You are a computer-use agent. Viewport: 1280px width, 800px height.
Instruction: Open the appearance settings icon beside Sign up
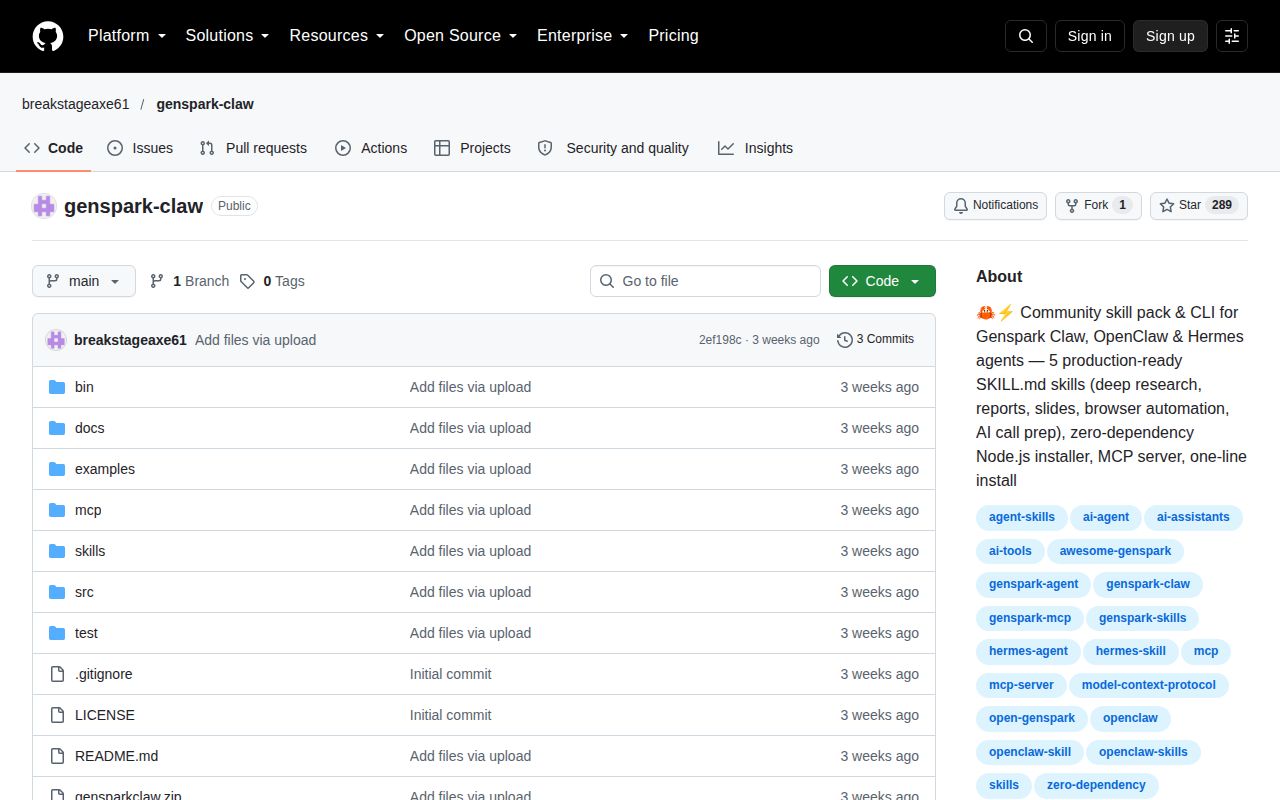(1232, 36)
